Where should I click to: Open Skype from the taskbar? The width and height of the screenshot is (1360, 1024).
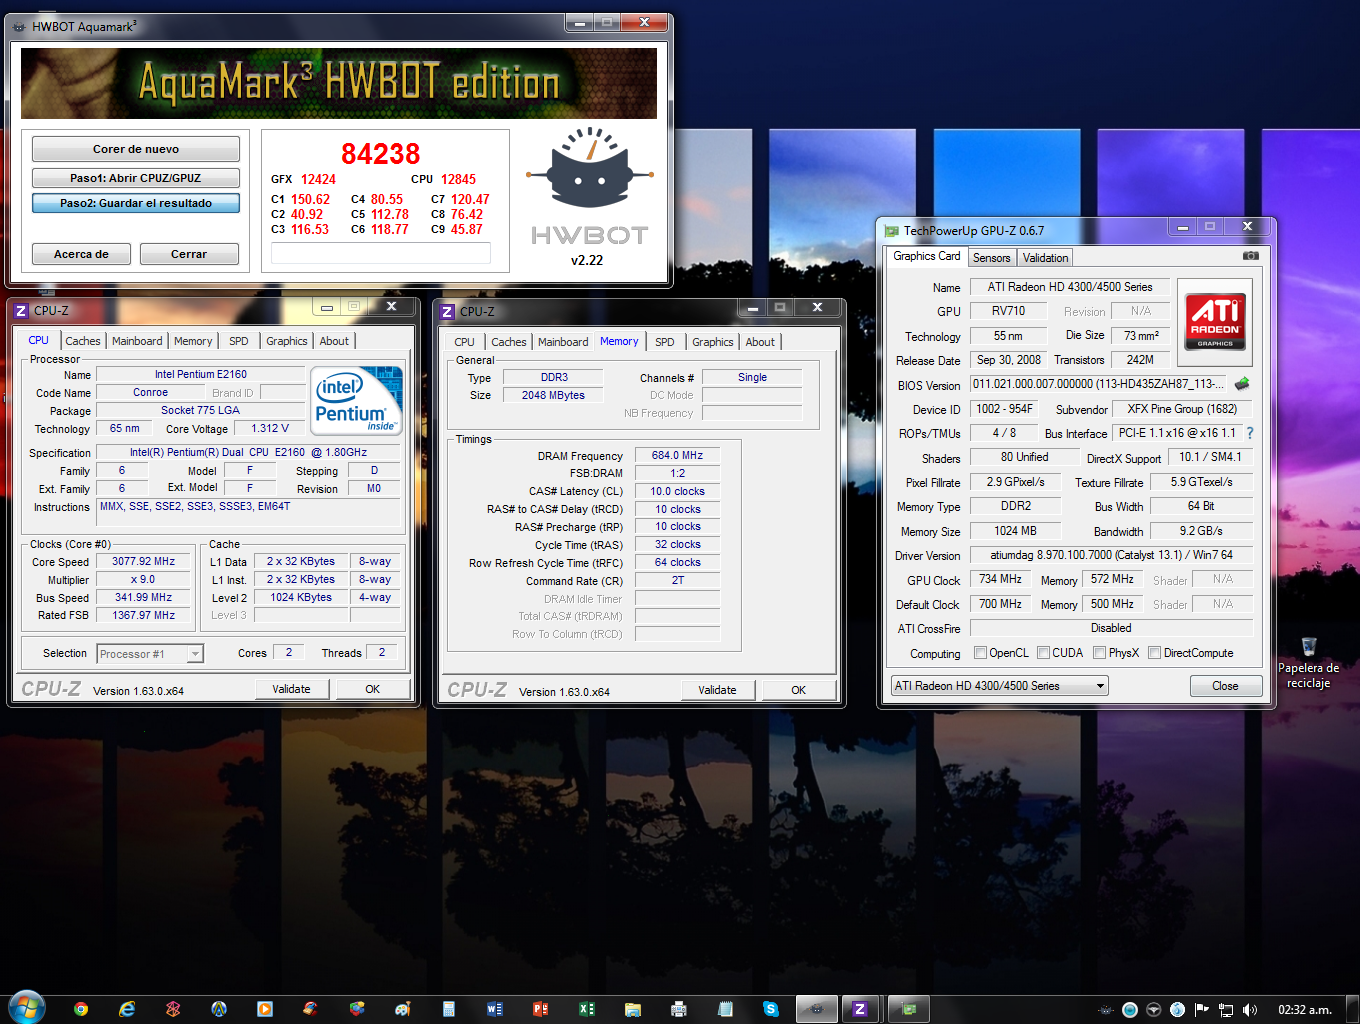coord(771,1009)
